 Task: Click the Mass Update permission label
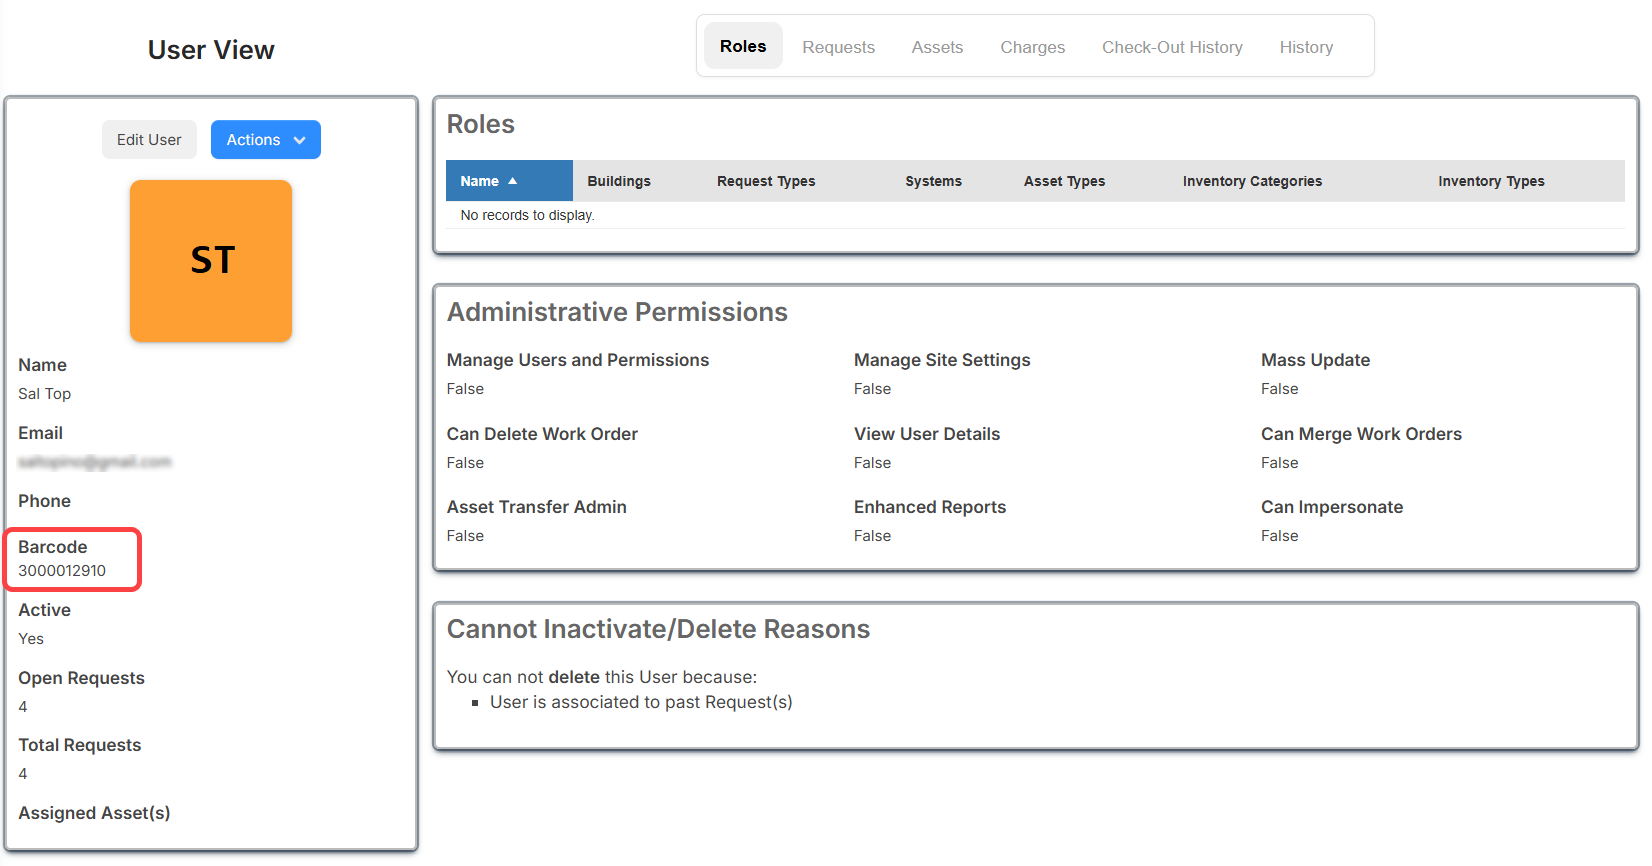click(x=1315, y=360)
